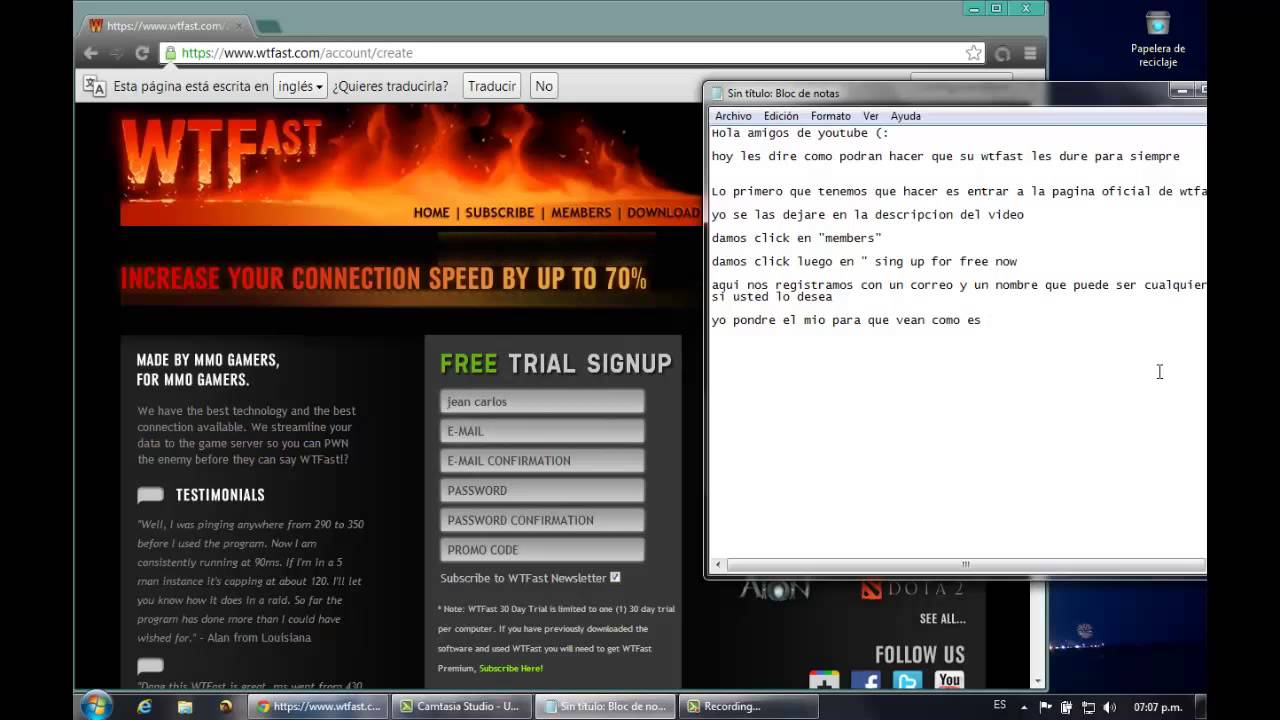This screenshot has height=720, width=1280.
Task: Open the Archivo menu in Notepad
Action: tap(733, 116)
